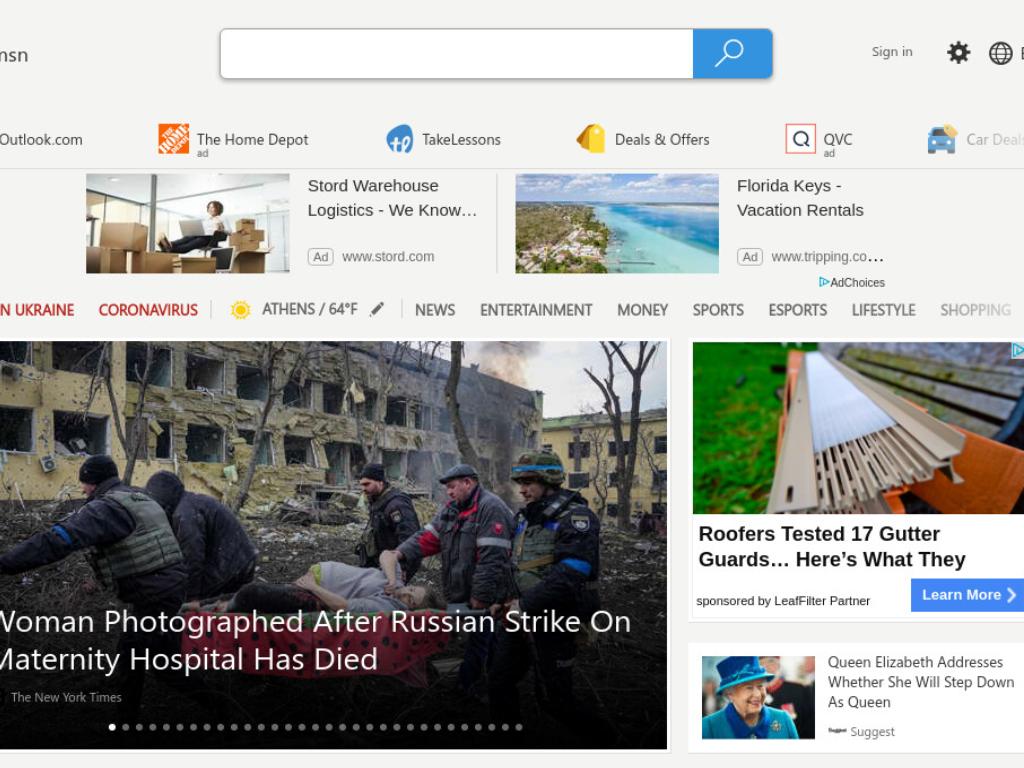Click the Suggest source label
Screen dimensions: 1024x768
[x=872, y=732]
